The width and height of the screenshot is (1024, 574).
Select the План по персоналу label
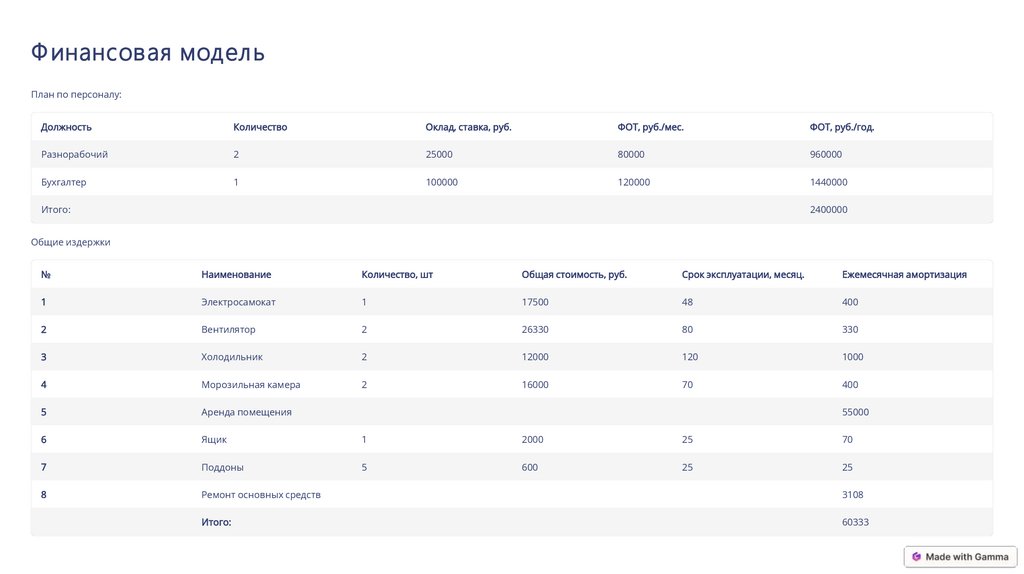click(76, 95)
